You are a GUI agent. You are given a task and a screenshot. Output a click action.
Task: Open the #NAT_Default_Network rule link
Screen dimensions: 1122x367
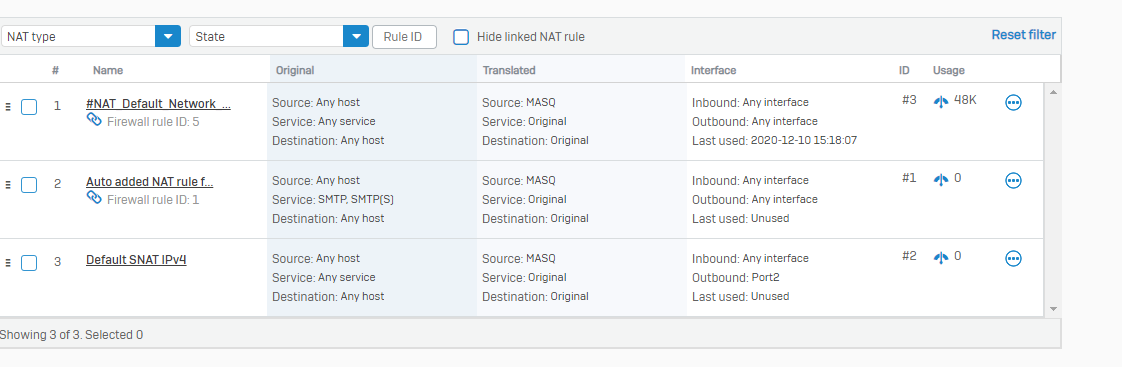coord(158,104)
